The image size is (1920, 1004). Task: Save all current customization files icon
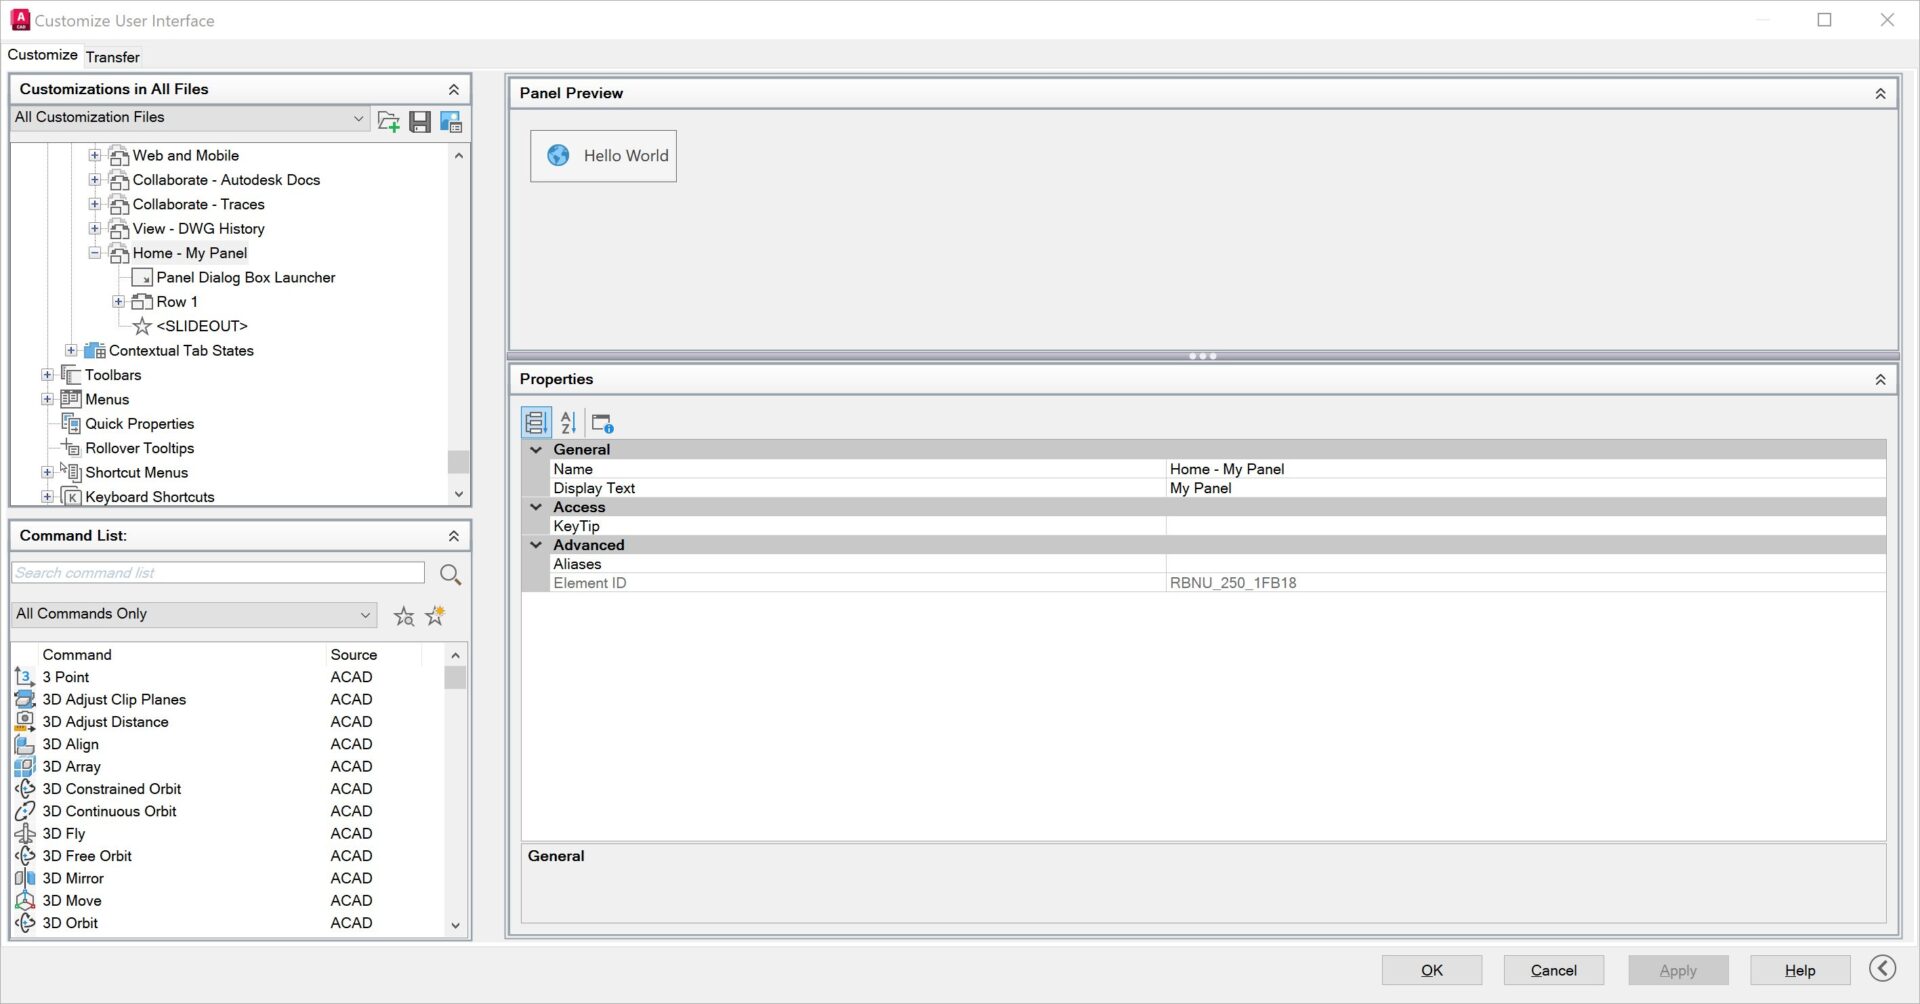[420, 122]
